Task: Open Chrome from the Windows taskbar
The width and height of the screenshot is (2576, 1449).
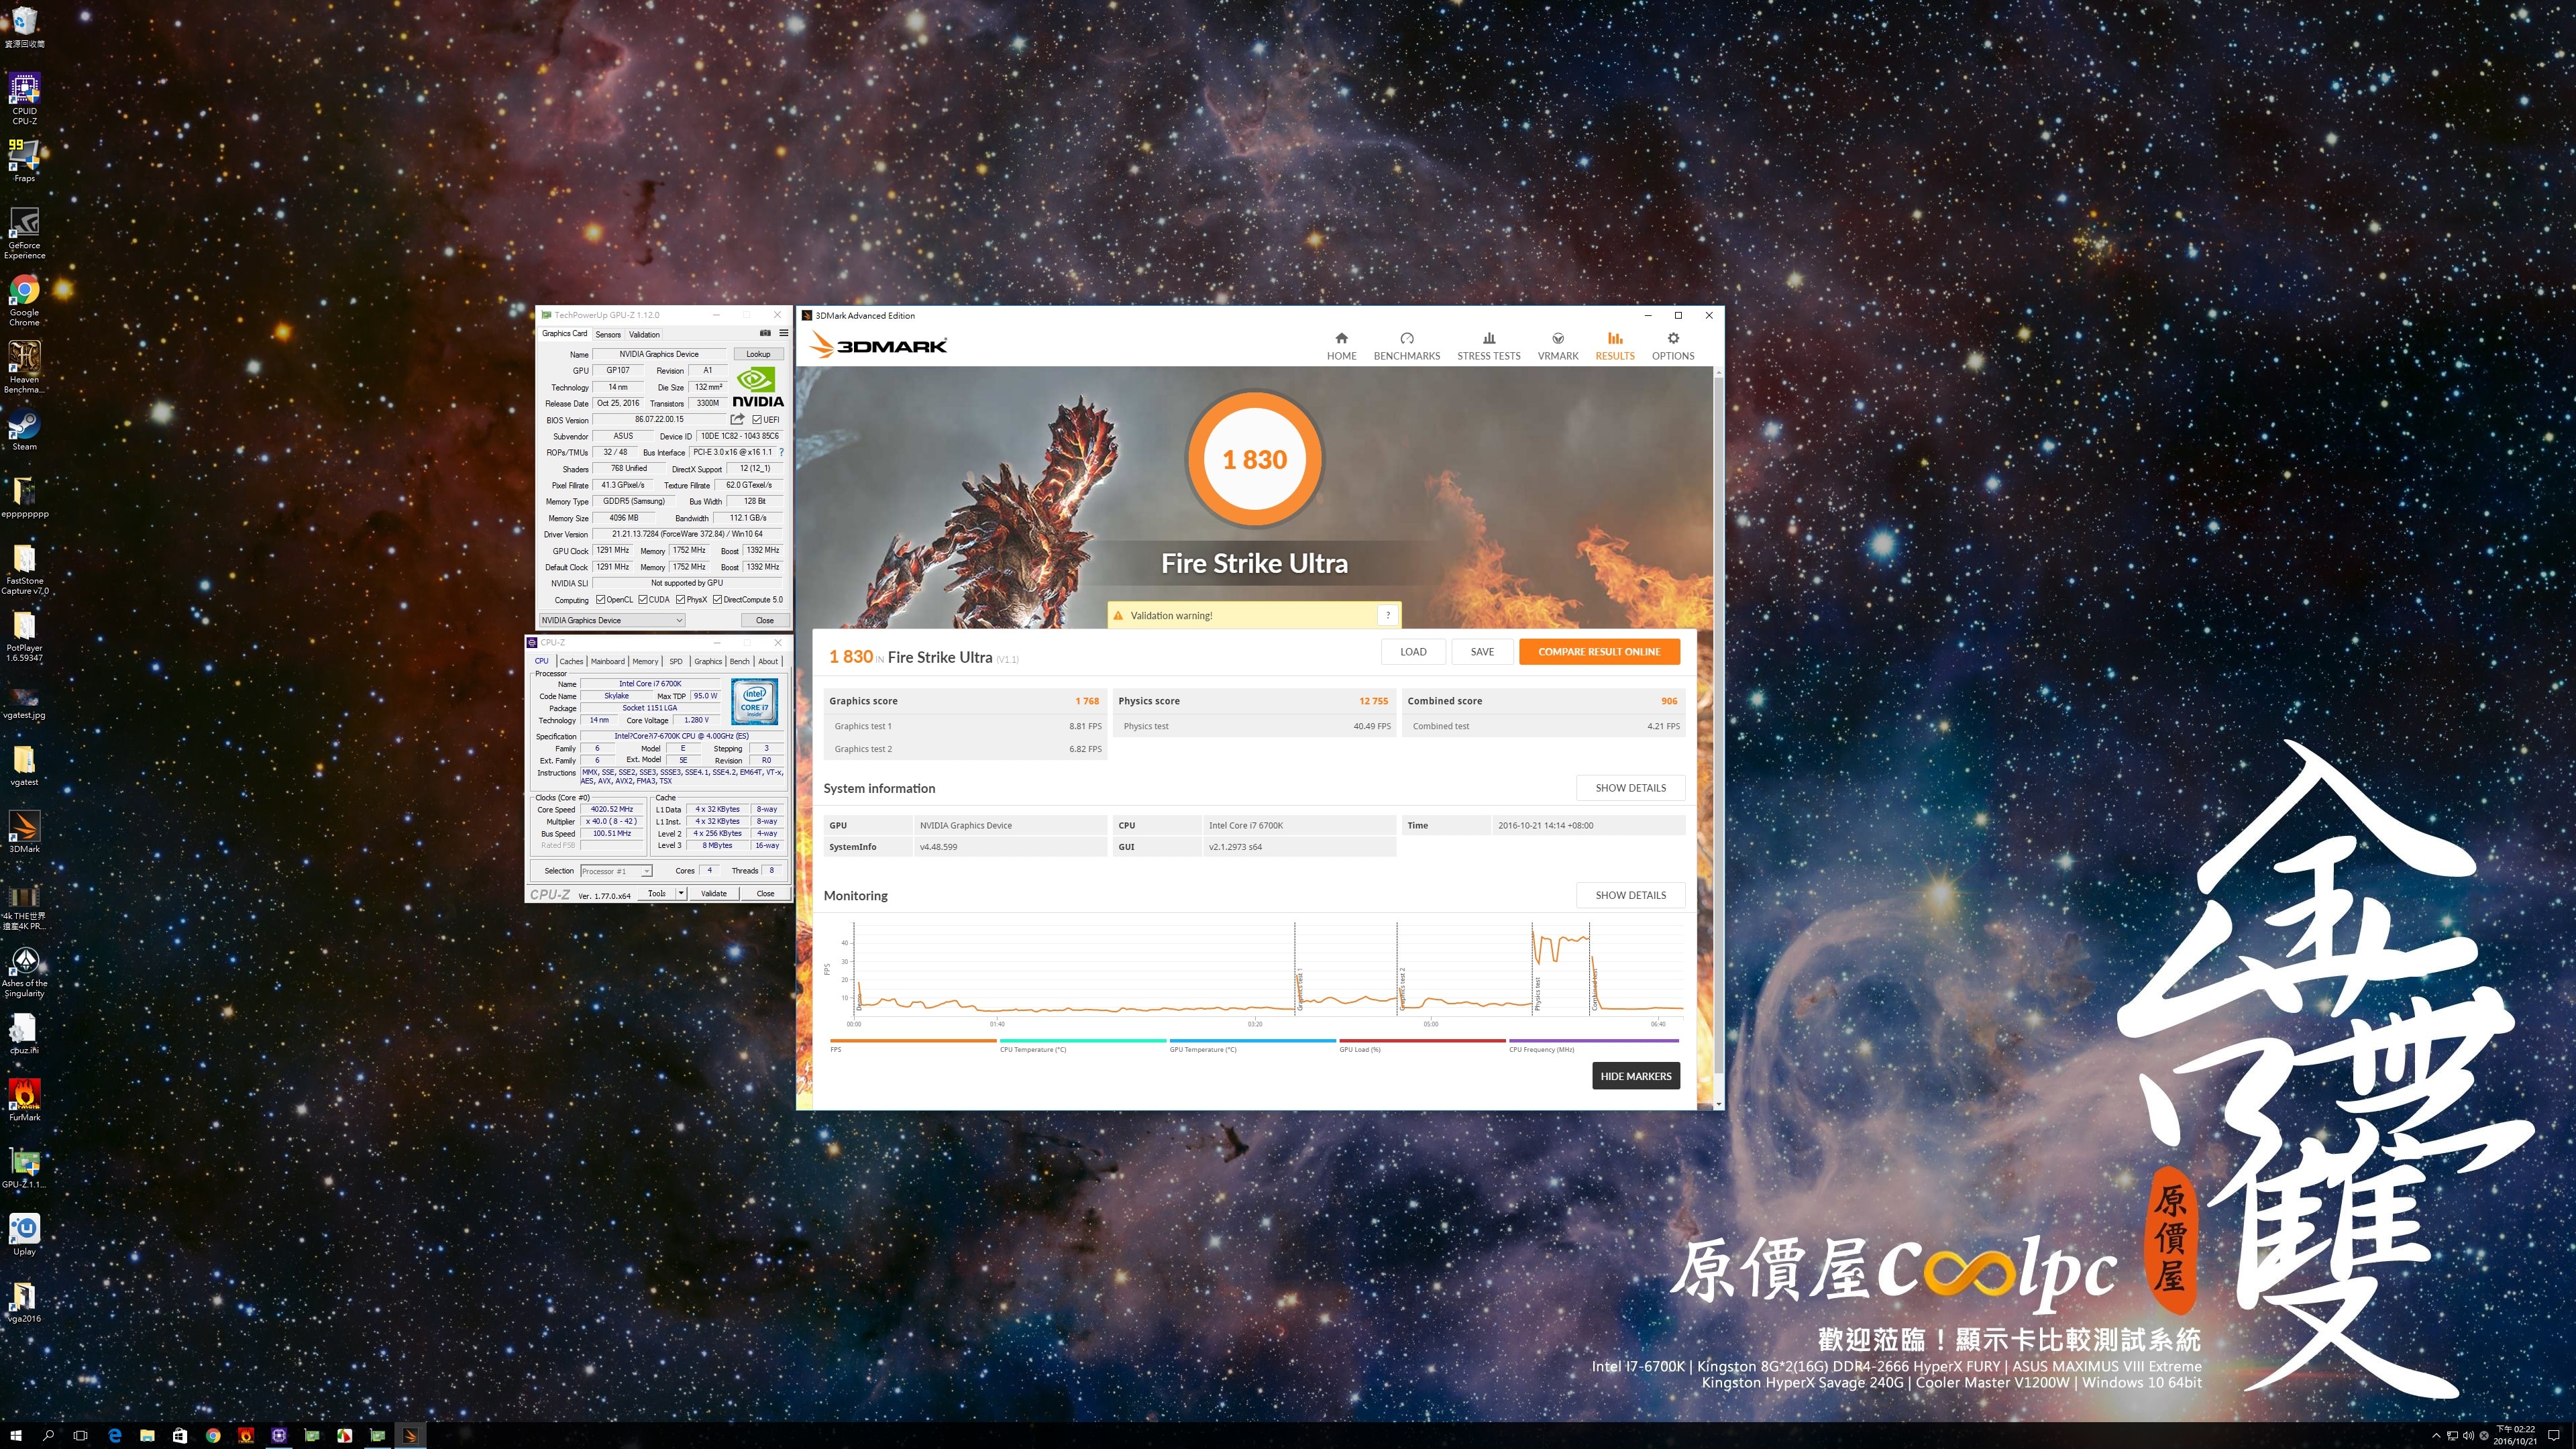Action: click(213, 1436)
